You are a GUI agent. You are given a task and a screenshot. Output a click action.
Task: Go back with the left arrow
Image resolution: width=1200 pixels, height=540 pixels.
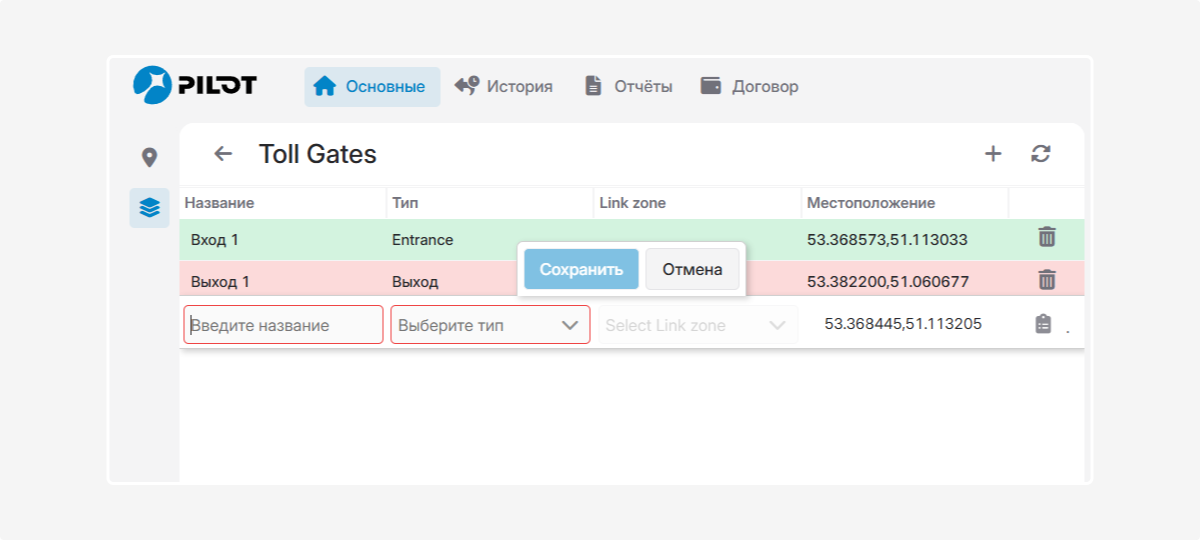(x=223, y=154)
